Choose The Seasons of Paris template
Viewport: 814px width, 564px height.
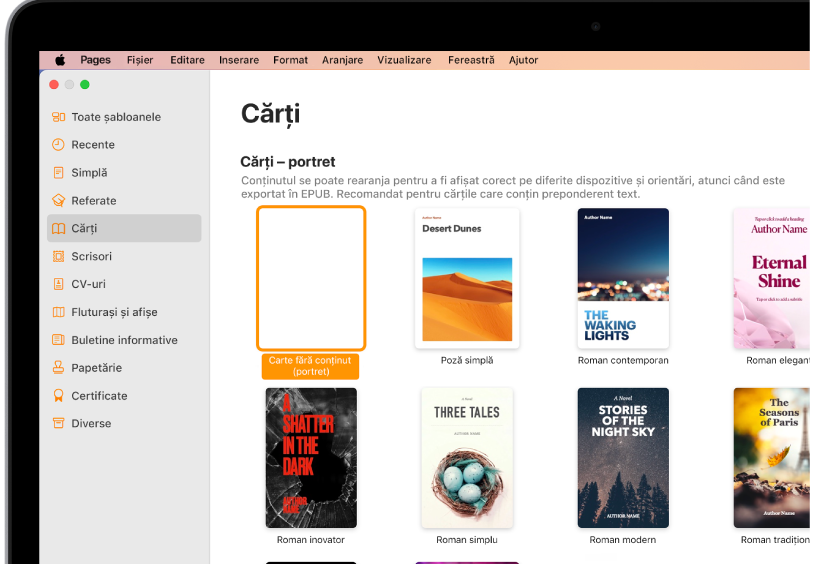(x=771, y=458)
